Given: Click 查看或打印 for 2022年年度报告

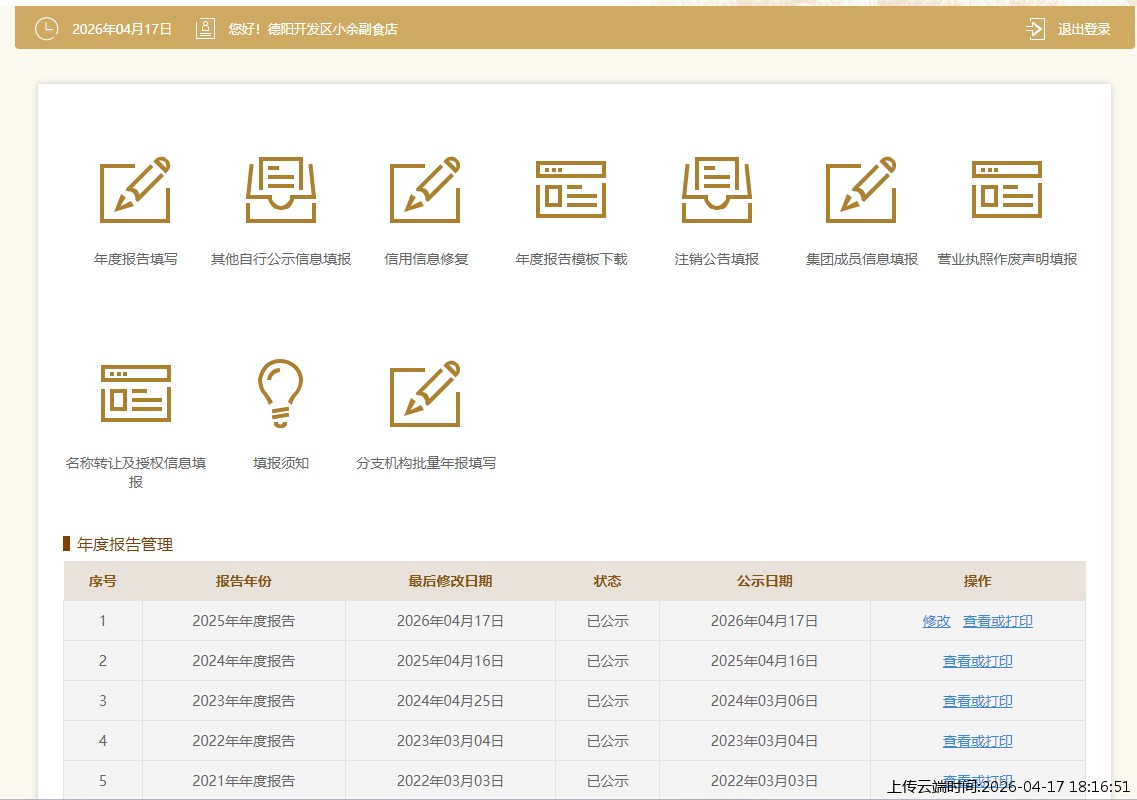Looking at the screenshot, I should click(977, 741).
